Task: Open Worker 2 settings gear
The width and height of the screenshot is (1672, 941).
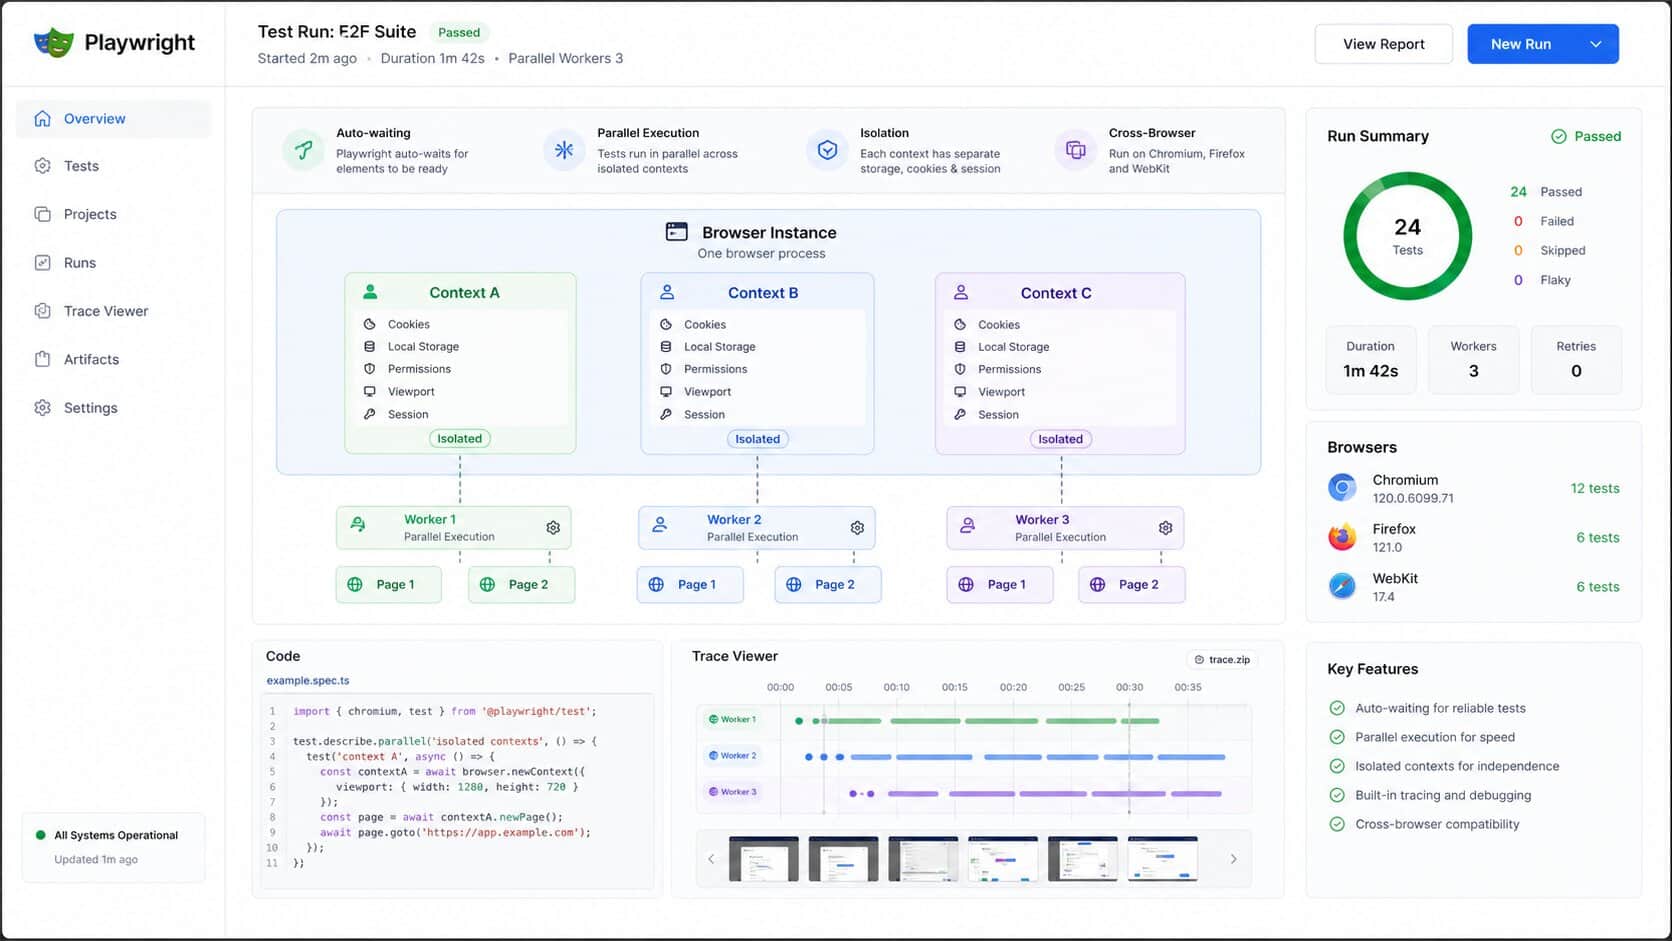Action: click(x=857, y=528)
